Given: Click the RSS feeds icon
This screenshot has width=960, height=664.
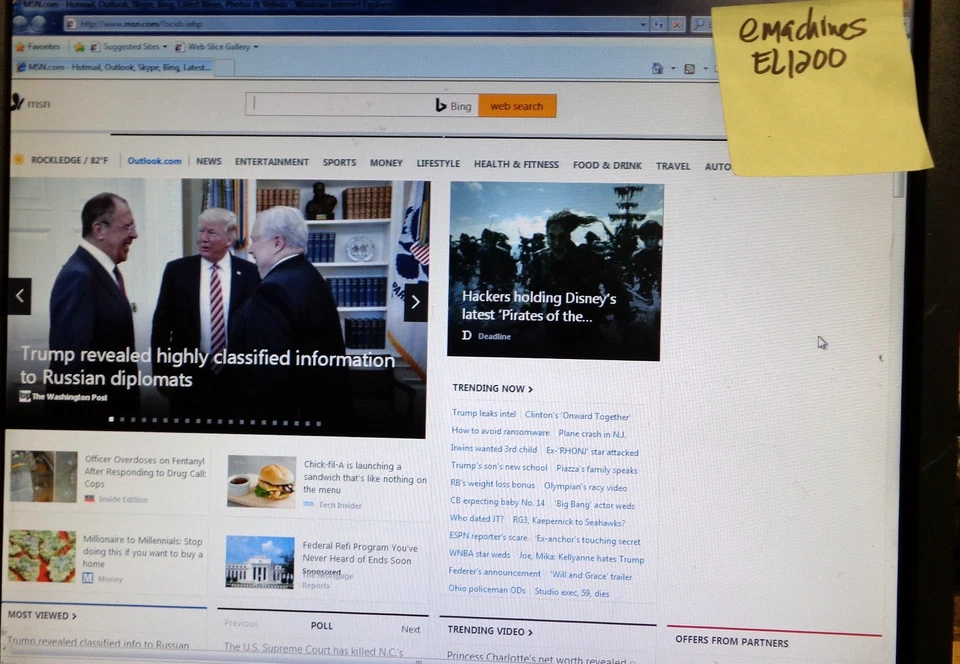Looking at the screenshot, I should click(689, 69).
